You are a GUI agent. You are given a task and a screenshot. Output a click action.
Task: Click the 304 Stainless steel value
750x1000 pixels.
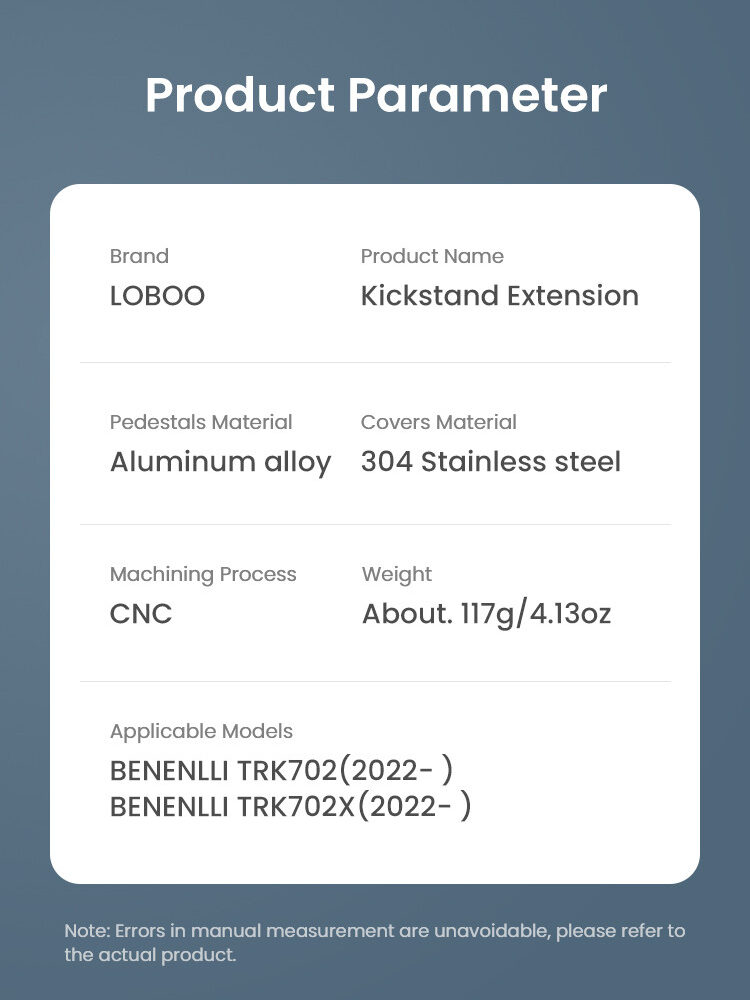(490, 462)
